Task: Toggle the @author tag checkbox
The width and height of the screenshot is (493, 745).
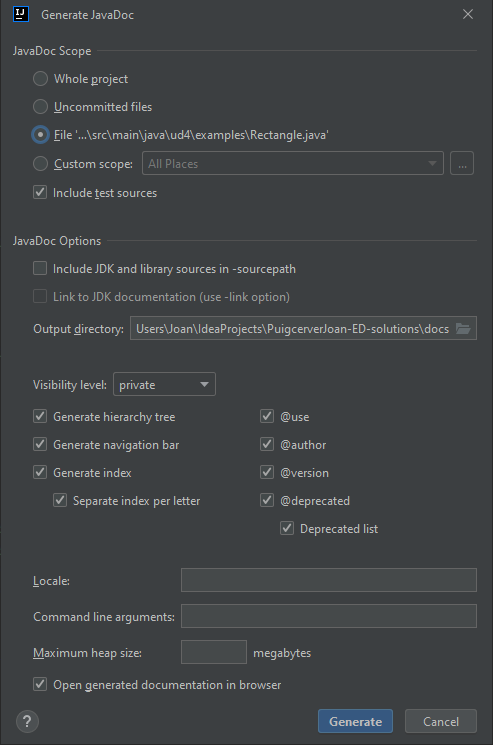Action: click(267, 445)
